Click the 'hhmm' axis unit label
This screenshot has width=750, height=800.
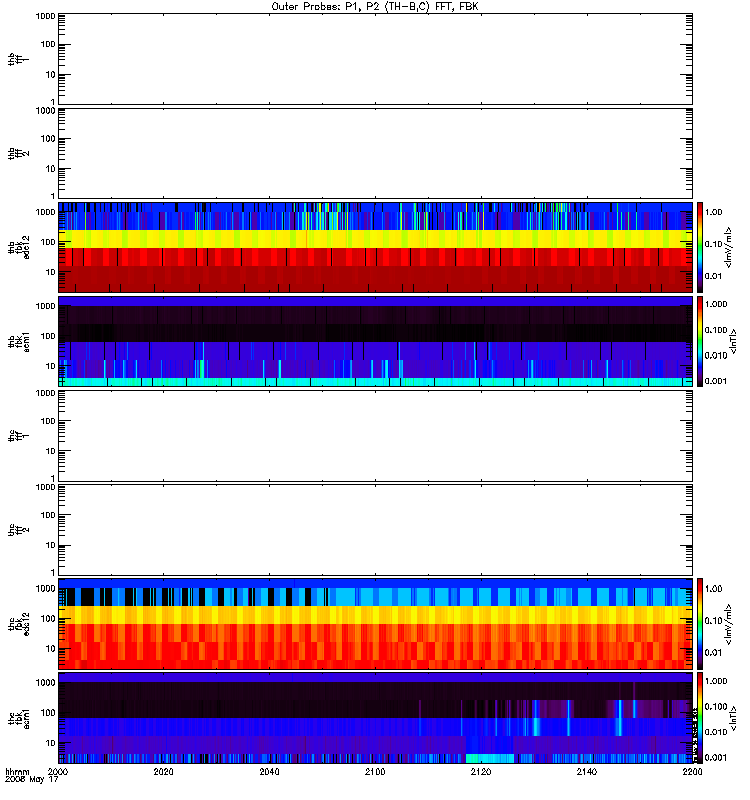[x=17, y=771]
